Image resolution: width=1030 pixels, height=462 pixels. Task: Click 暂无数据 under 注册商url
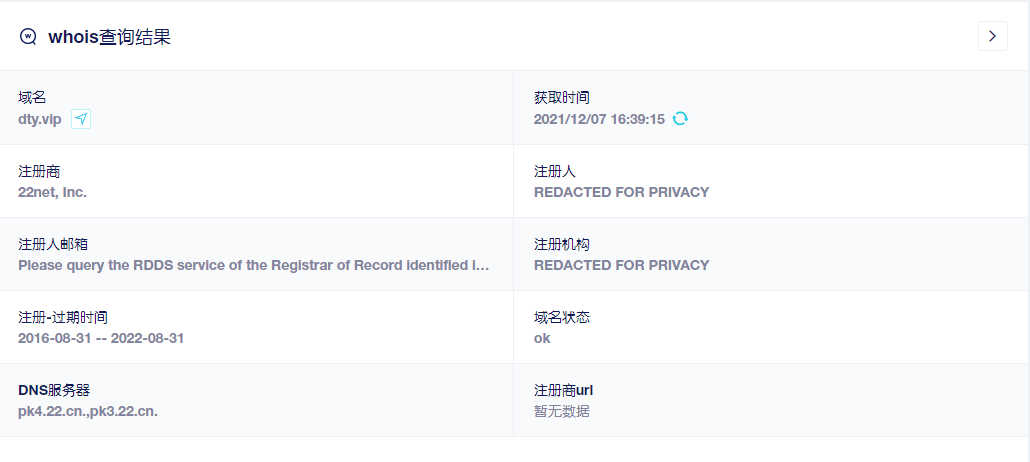[561, 411]
